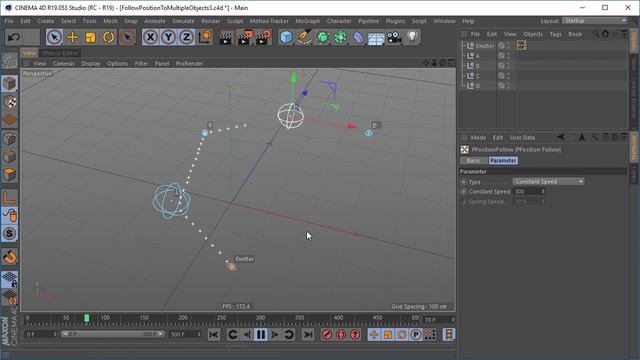Click the Constant Speed value field
Screen dimensions: 640x360
pyautogui.click(x=526, y=191)
